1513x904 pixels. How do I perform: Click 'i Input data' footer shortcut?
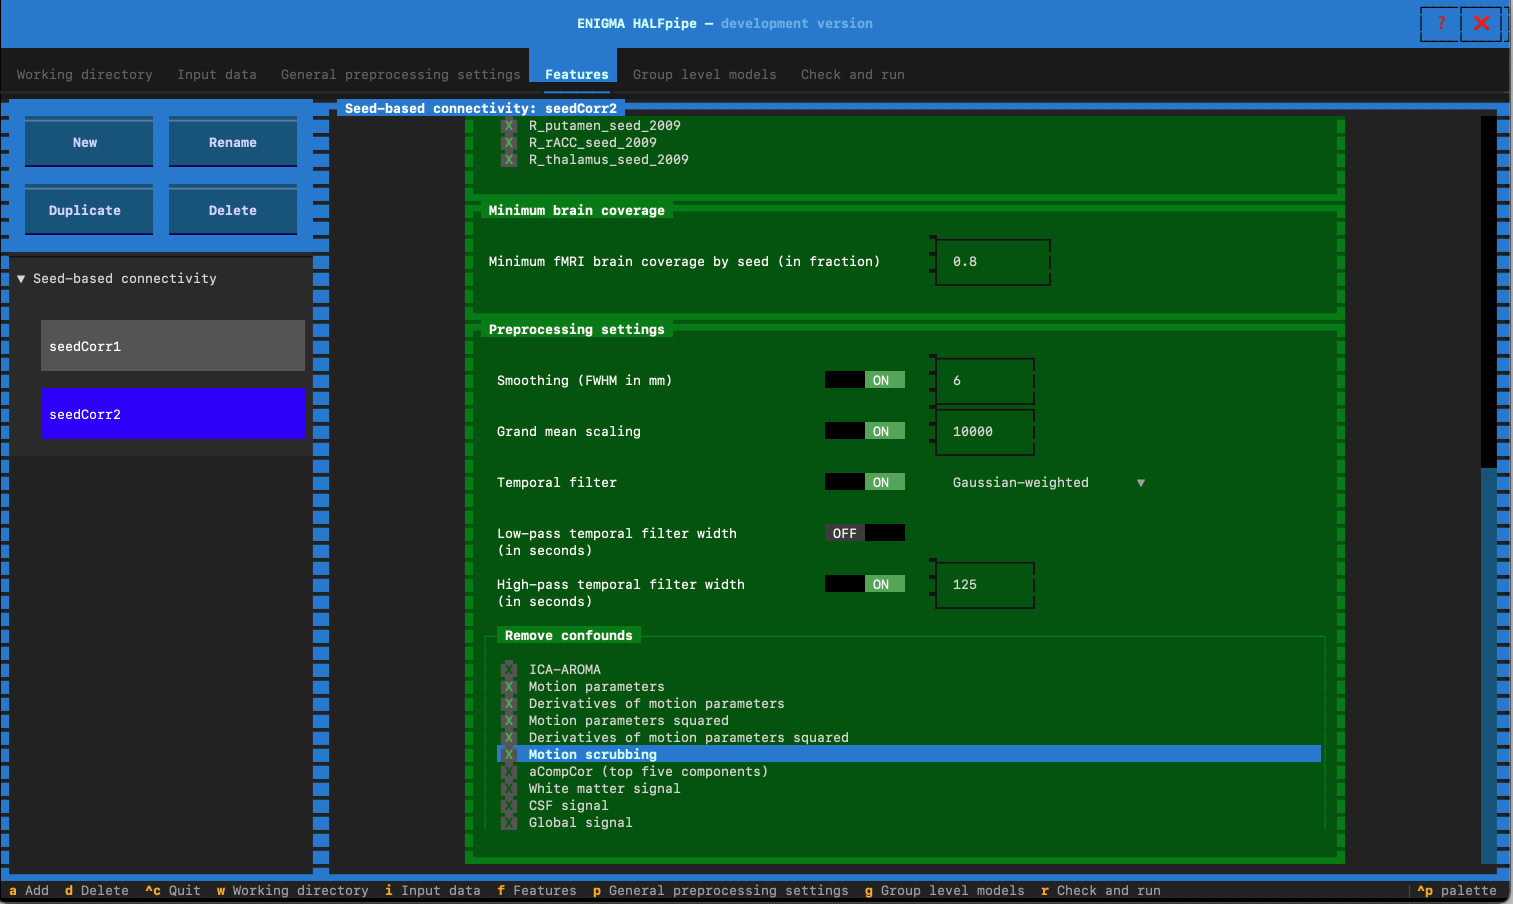tap(433, 891)
